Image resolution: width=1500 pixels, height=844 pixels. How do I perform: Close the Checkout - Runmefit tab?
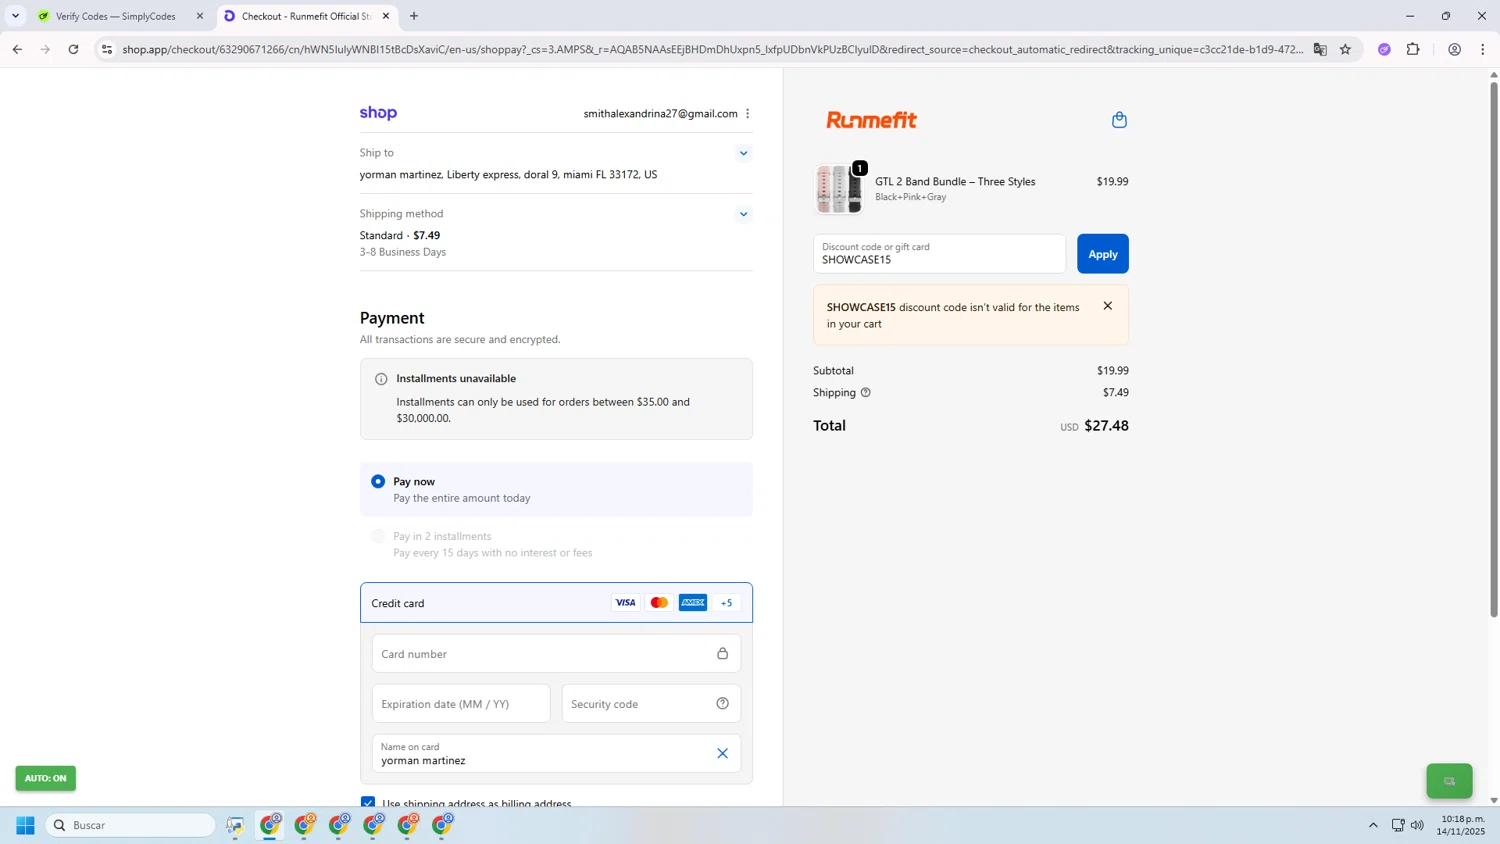click(x=386, y=16)
